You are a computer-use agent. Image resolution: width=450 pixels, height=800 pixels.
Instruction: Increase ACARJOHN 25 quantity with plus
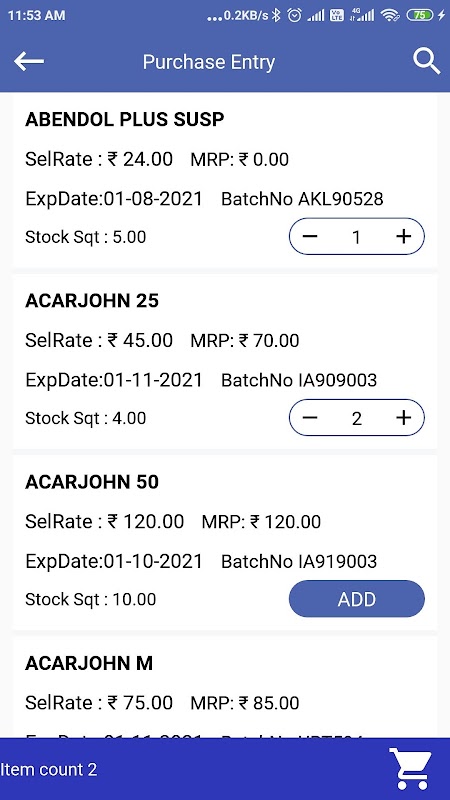pos(404,418)
